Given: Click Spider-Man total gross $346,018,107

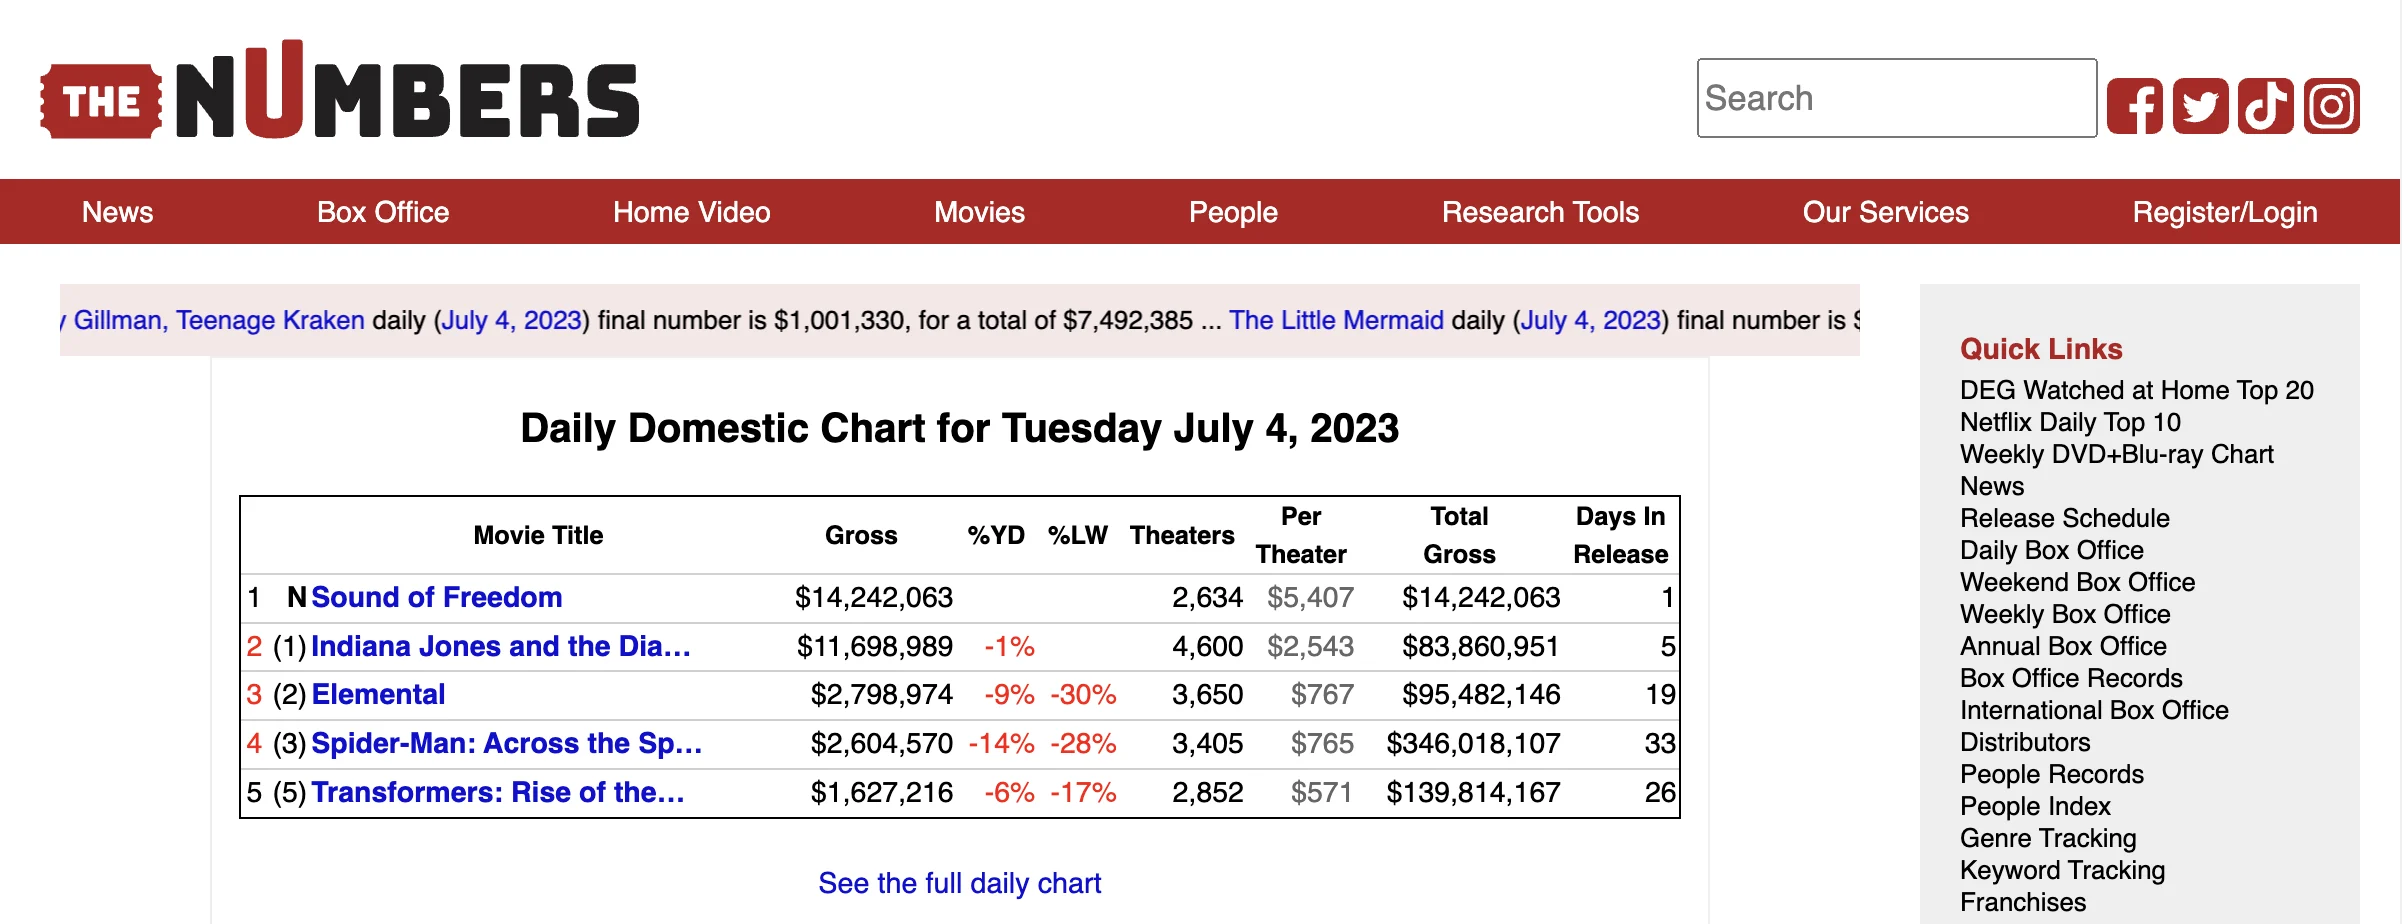Looking at the screenshot, I should pos(1473,743).
